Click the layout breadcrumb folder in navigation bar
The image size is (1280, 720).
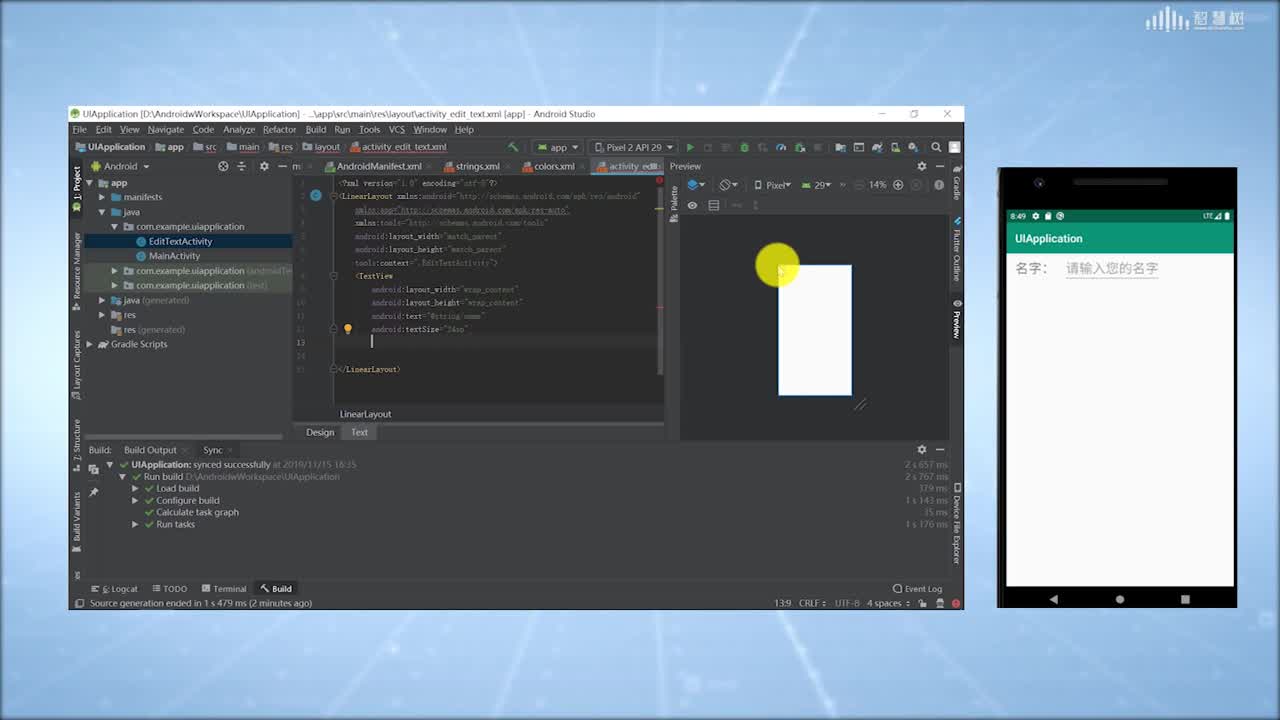coord(320,147)
